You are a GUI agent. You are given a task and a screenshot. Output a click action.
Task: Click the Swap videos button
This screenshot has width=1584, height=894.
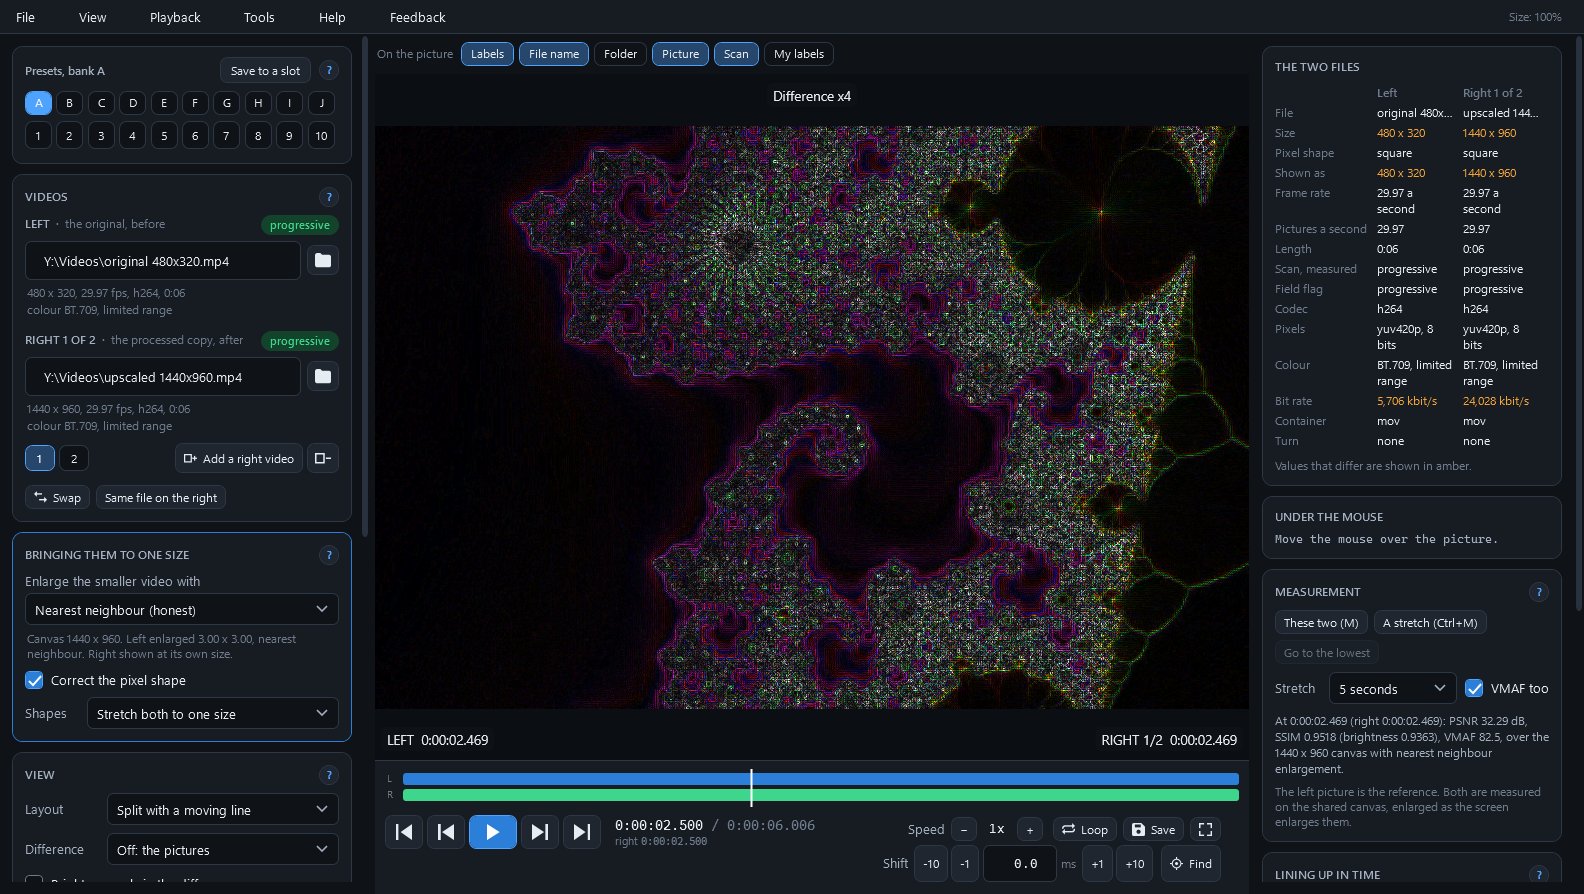[x=57, y=497]
